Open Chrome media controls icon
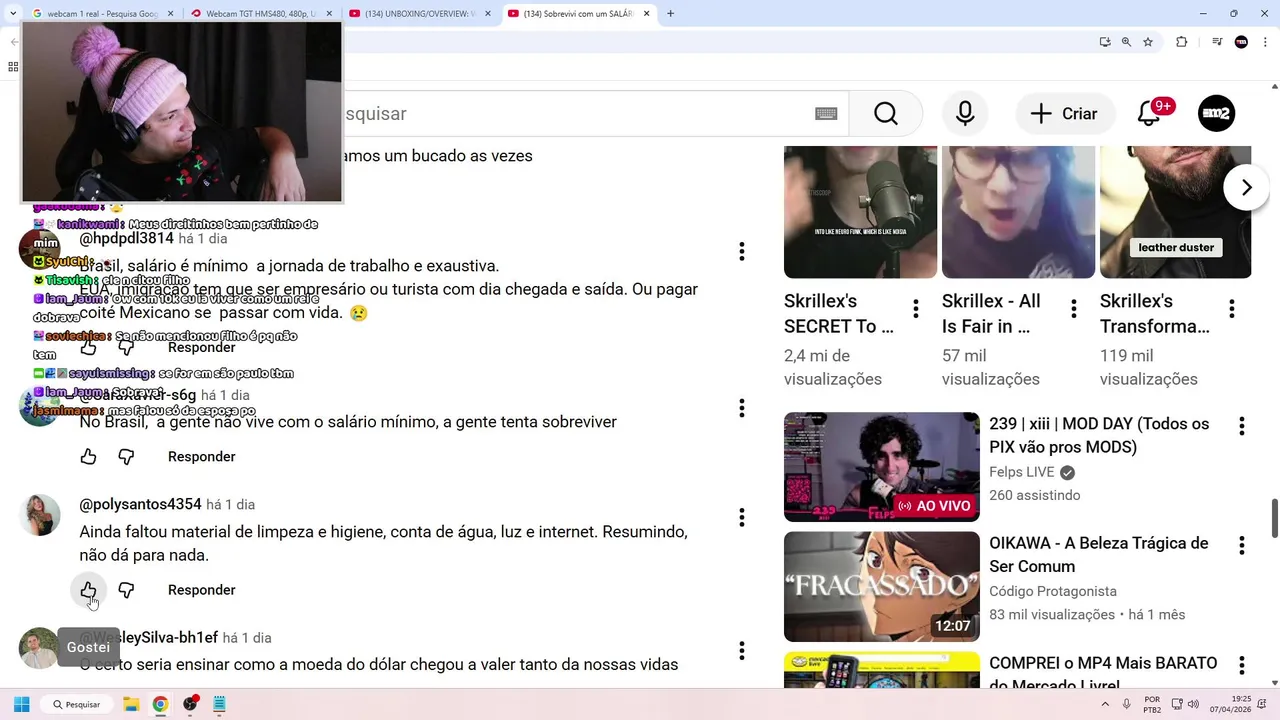The height and width of the screenshot is (720, 1280). [1217, 42]
